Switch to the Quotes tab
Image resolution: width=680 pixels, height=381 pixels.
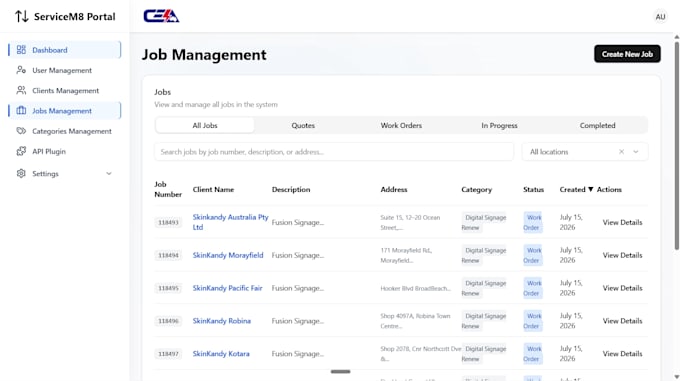tap(303, 125)
